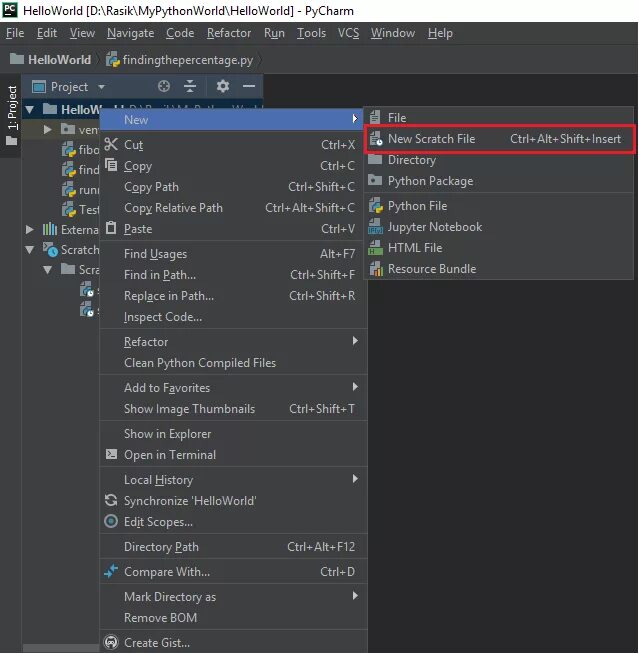The image size is (639, 654).
Task: Open Project panel settings gear
Action: click(223, 86)
